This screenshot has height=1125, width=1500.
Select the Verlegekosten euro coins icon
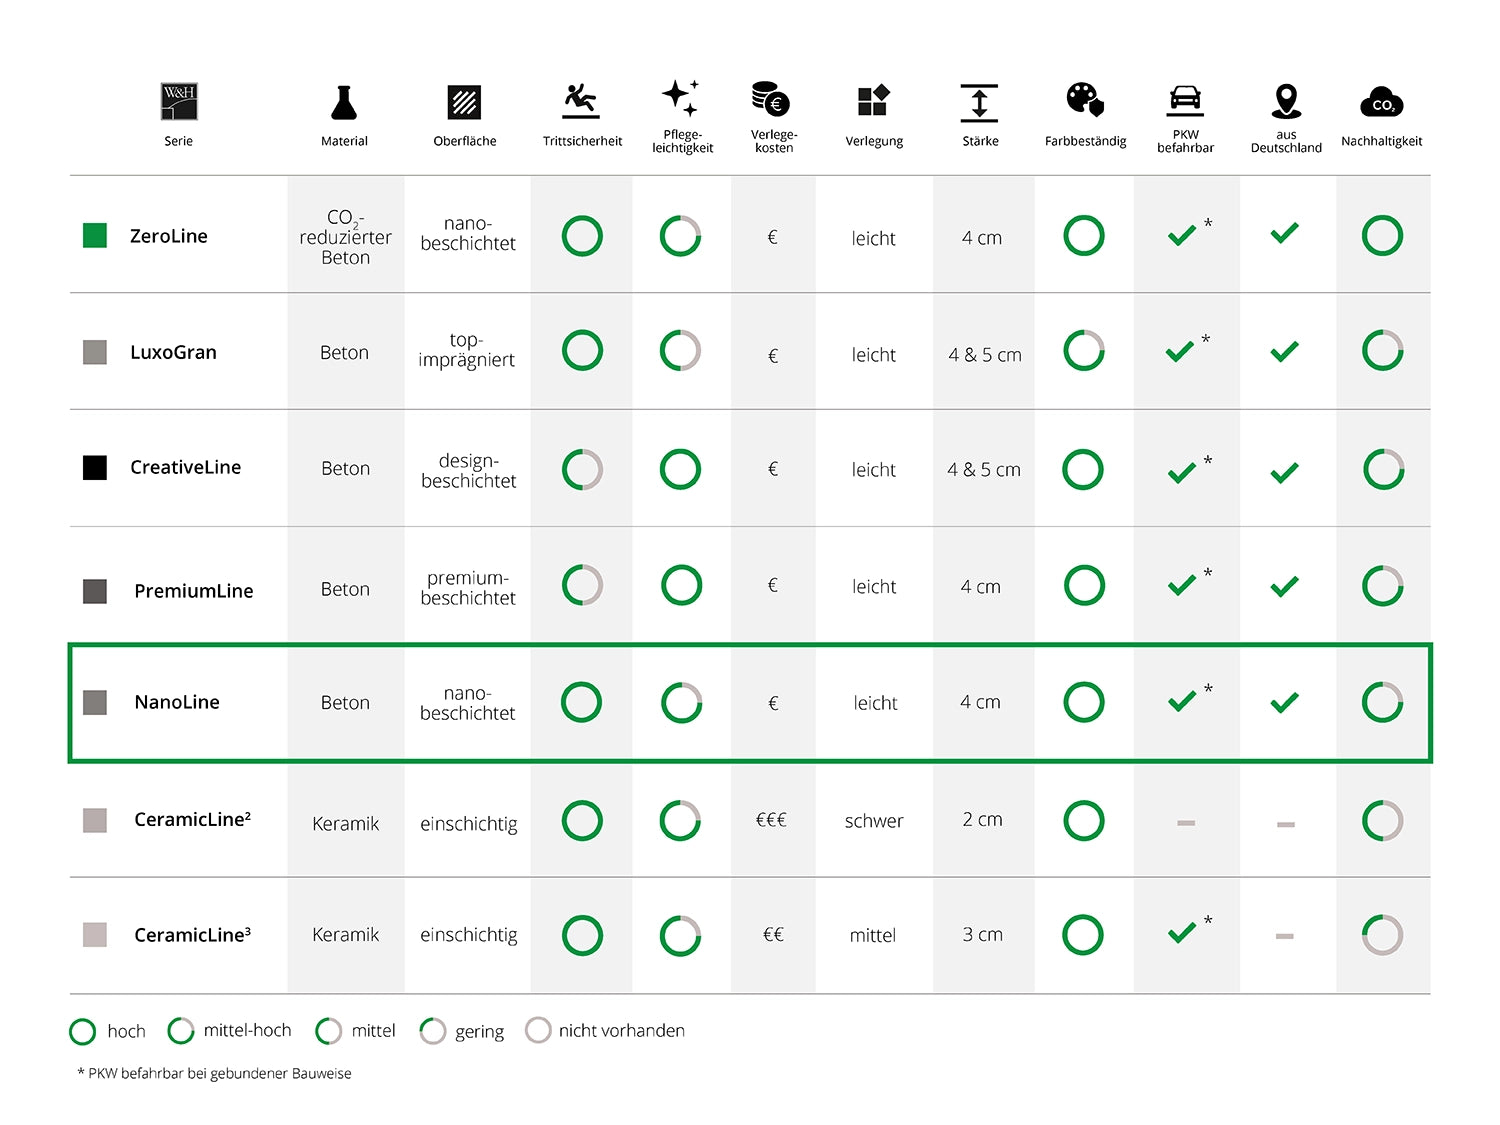click(x=771, y=99)
